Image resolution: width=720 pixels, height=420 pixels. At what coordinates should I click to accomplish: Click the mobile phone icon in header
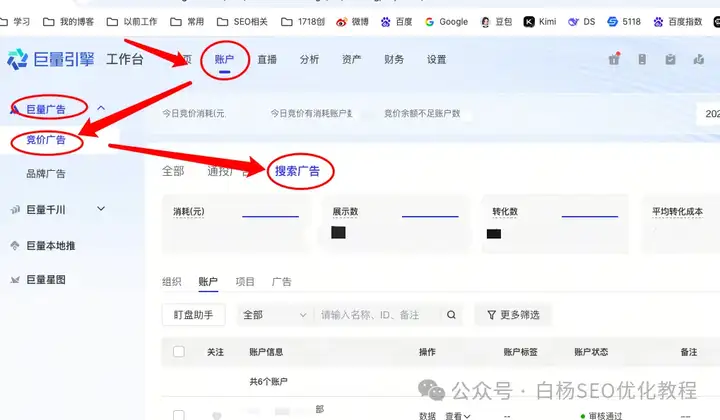tap(642, 59)
